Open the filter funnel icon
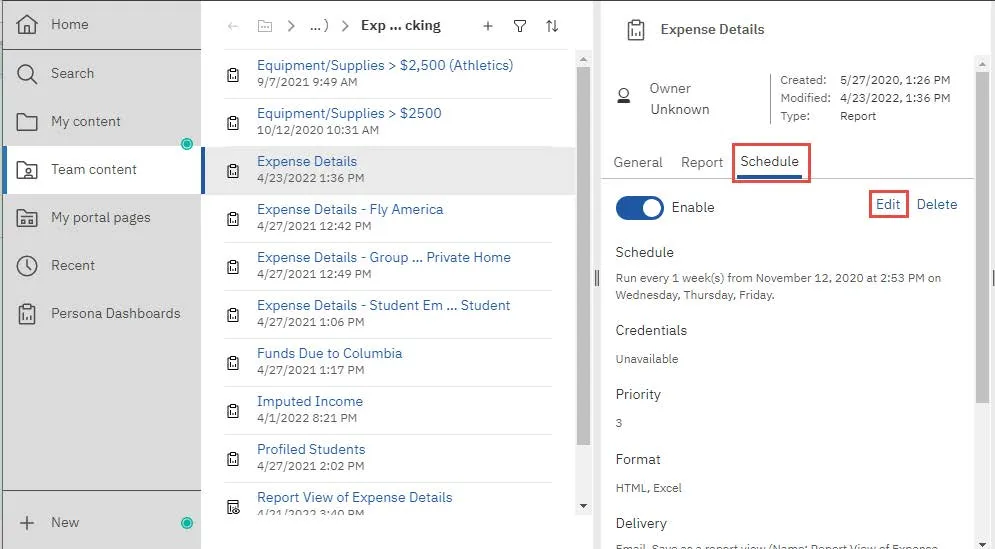This screenshot has width=995, height=549. tap(520, 26)
